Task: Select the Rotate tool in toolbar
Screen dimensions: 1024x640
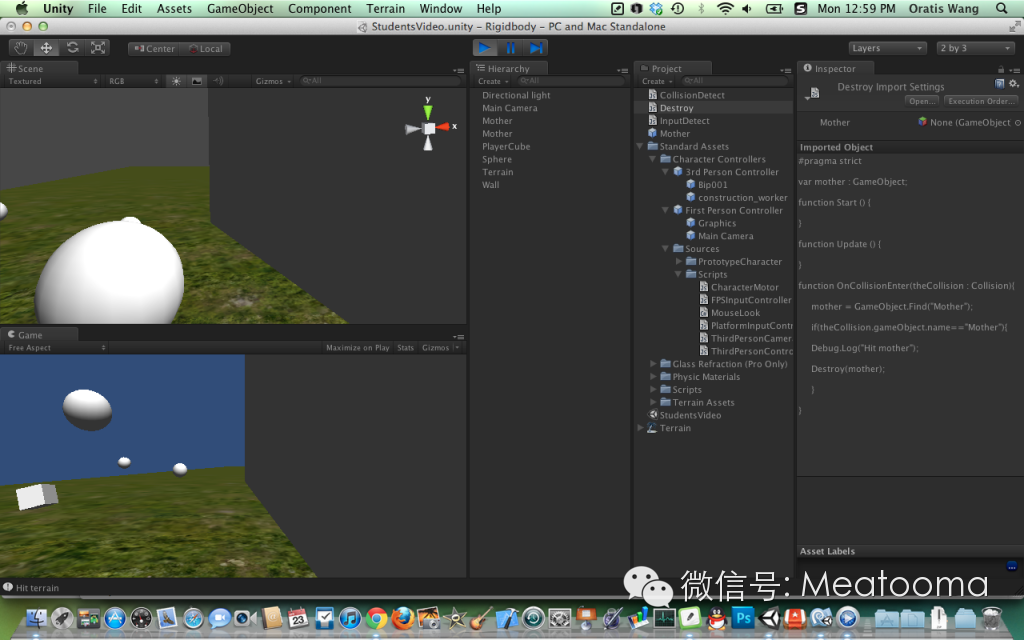Action: 72,48
